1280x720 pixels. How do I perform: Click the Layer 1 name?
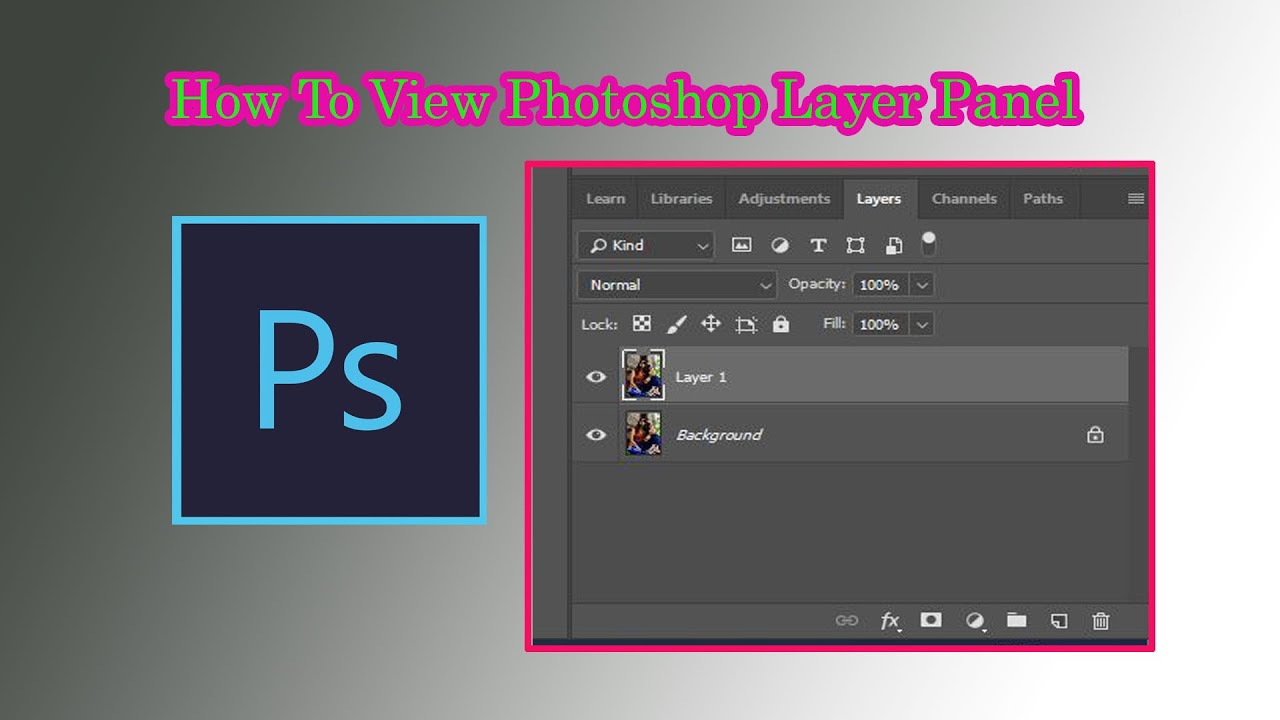click(701, 377)
